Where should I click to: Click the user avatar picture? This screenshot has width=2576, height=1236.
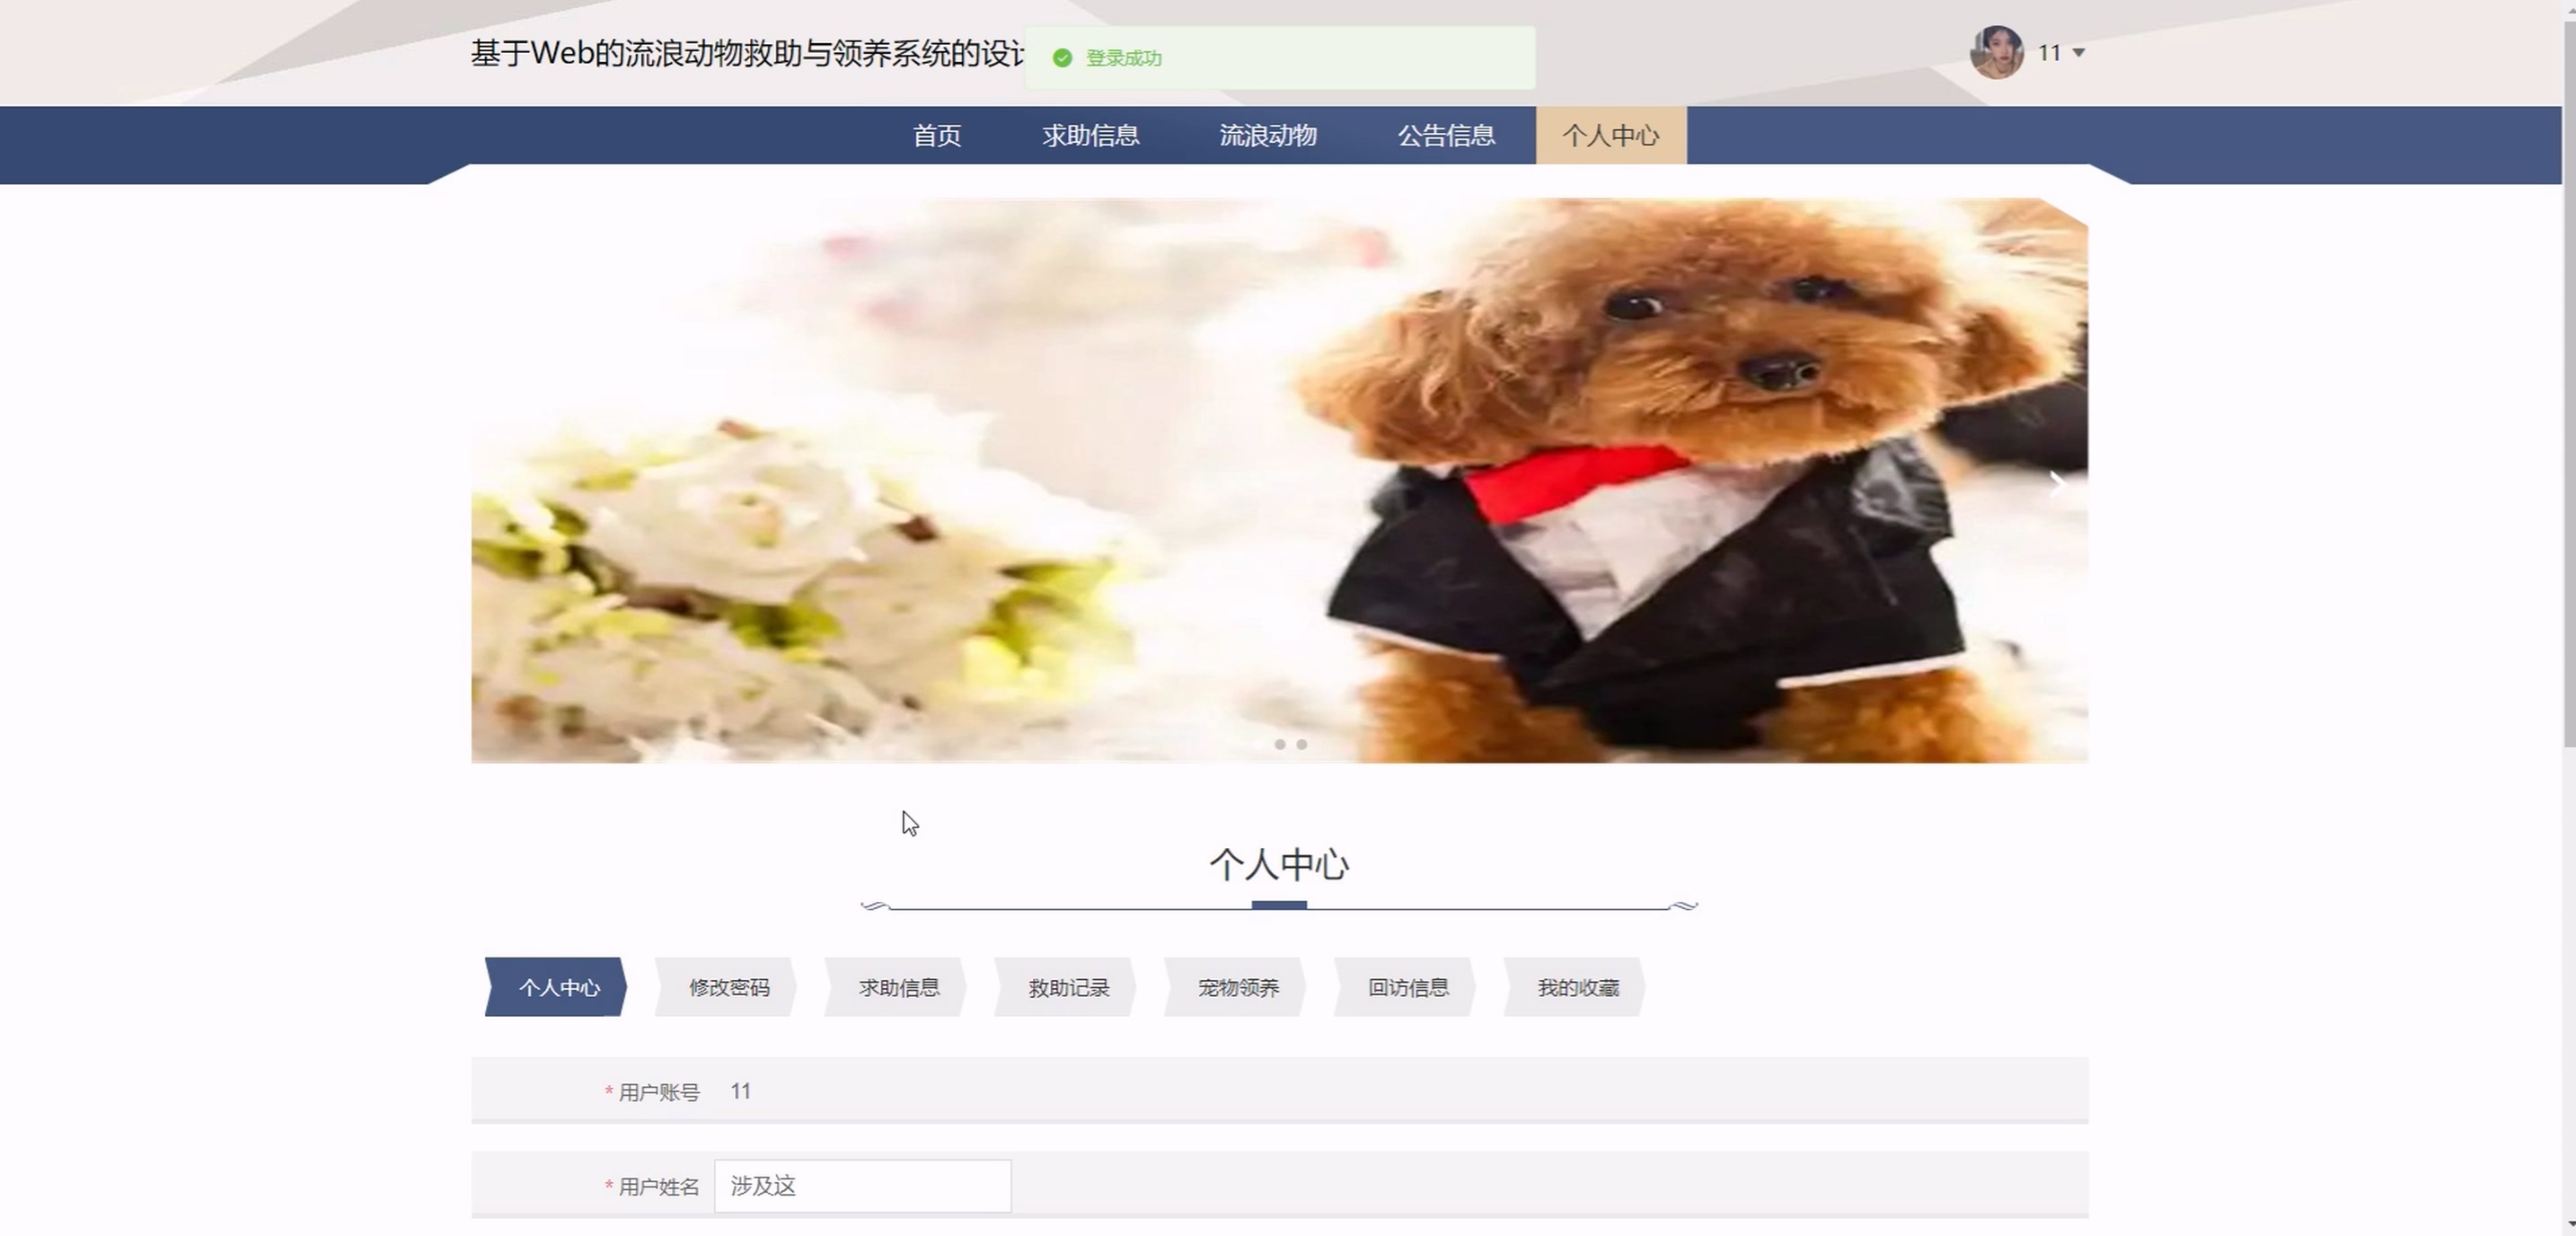click(x=1996, y=52)
